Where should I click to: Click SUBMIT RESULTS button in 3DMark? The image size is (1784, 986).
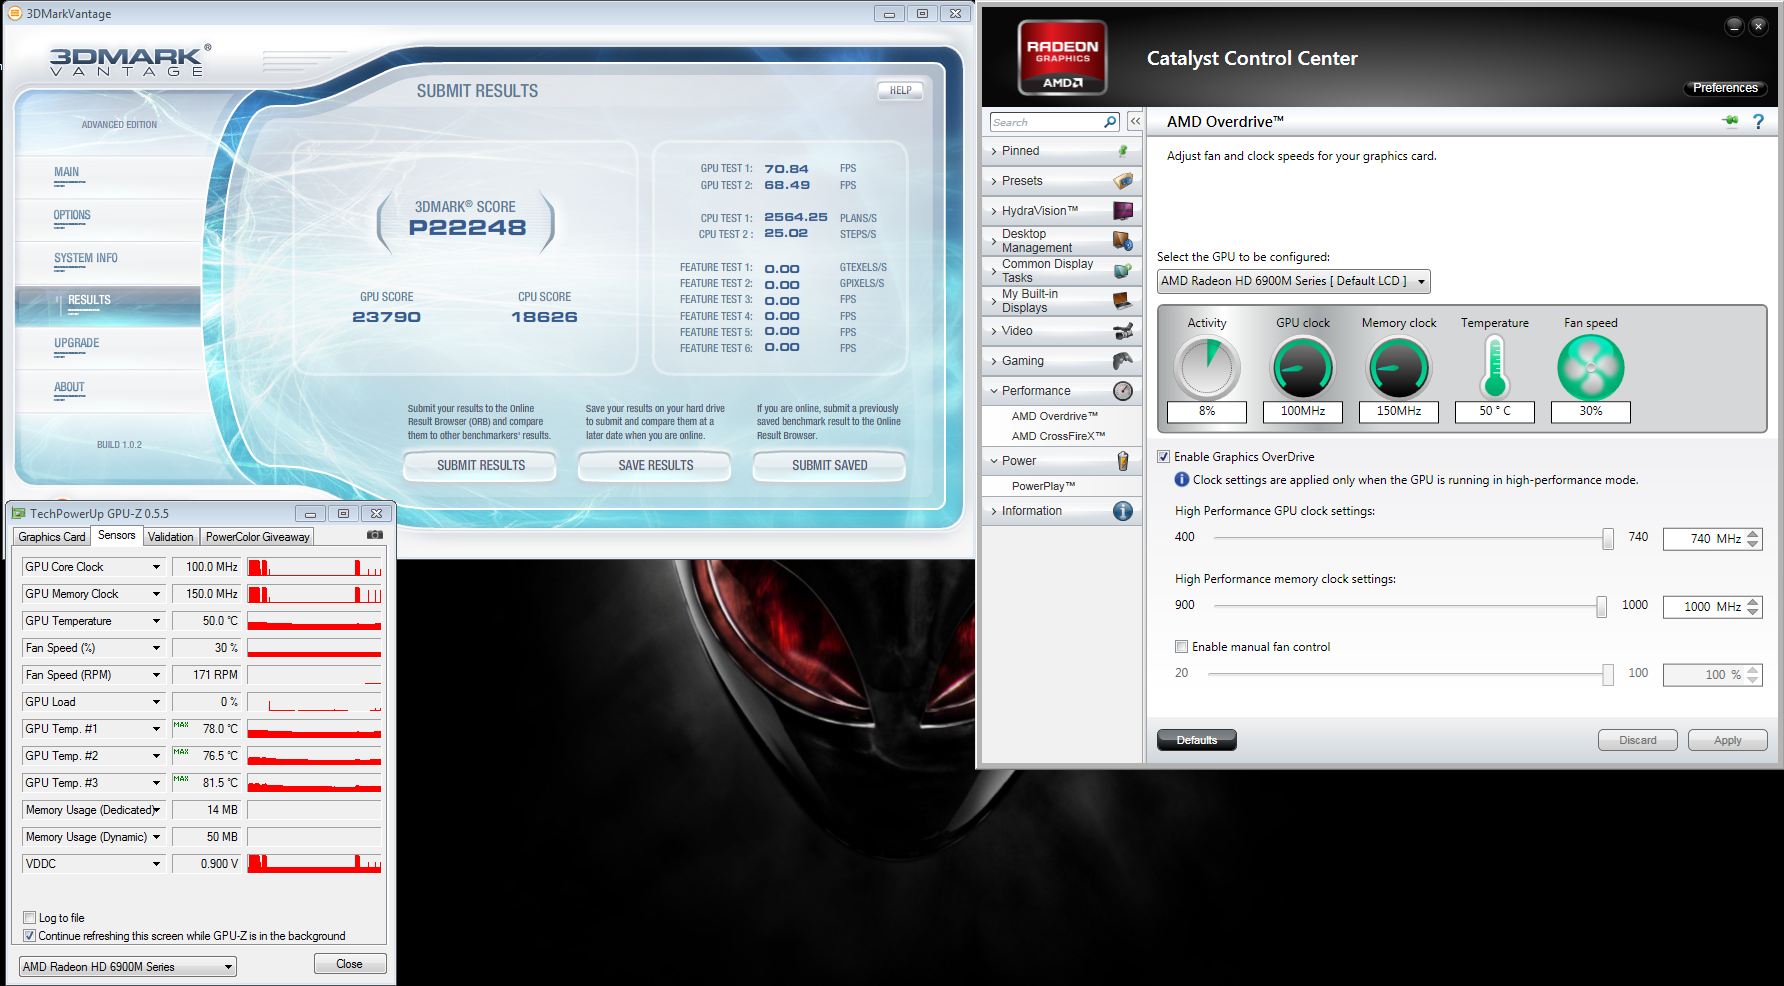[481, 466]
